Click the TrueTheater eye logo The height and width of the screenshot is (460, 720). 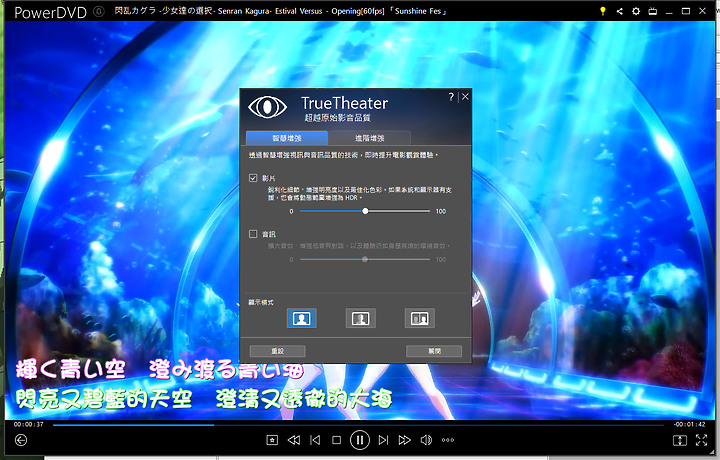click(268, 107)
